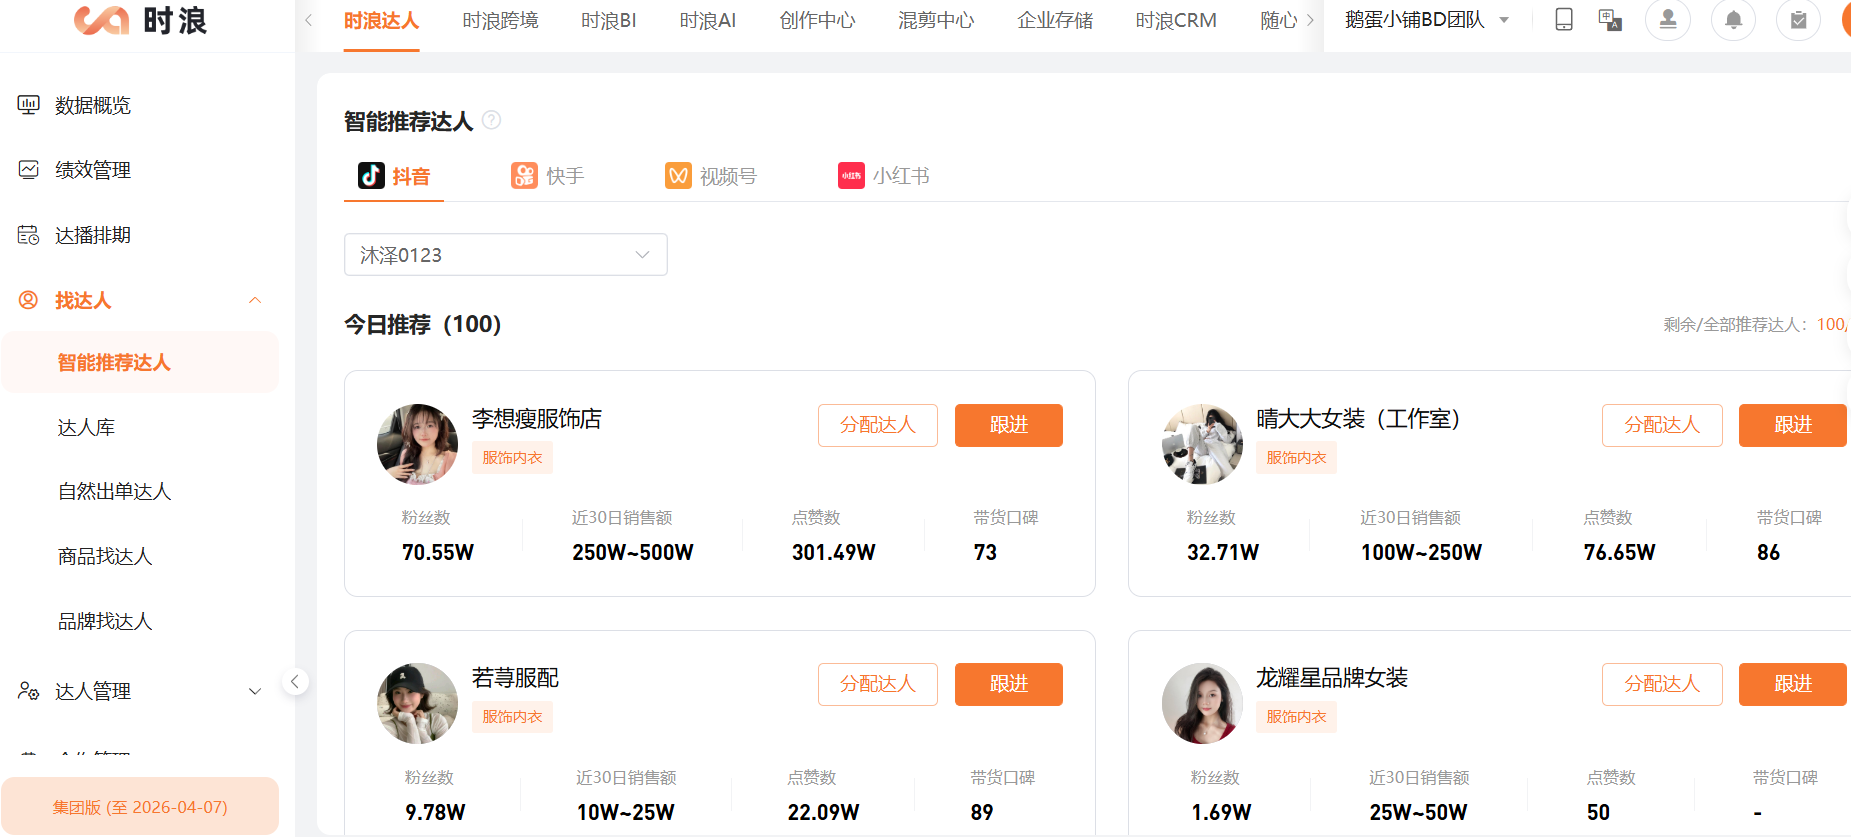Select 智能推荐达人 in the sidebar submenu
This screenshot has height=837, width=1851.
coord(140,362)
